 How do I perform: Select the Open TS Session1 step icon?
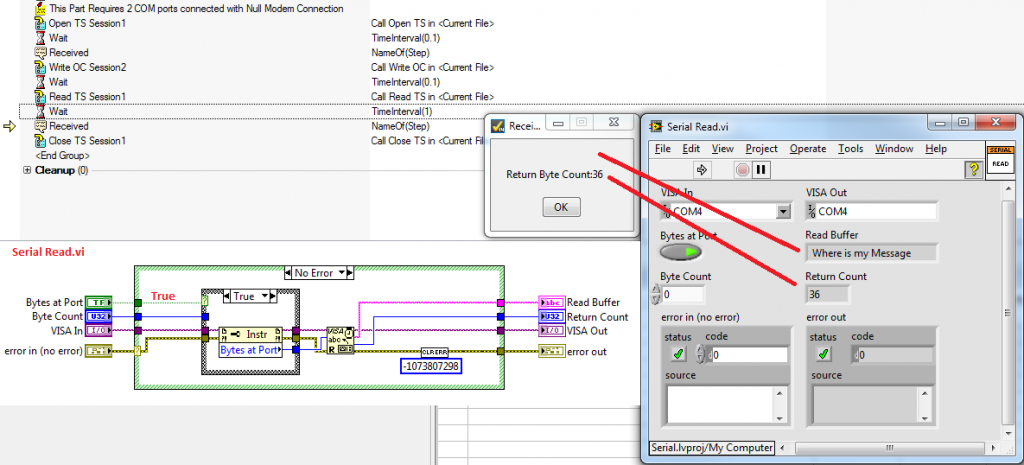click(x=40, y=23)
